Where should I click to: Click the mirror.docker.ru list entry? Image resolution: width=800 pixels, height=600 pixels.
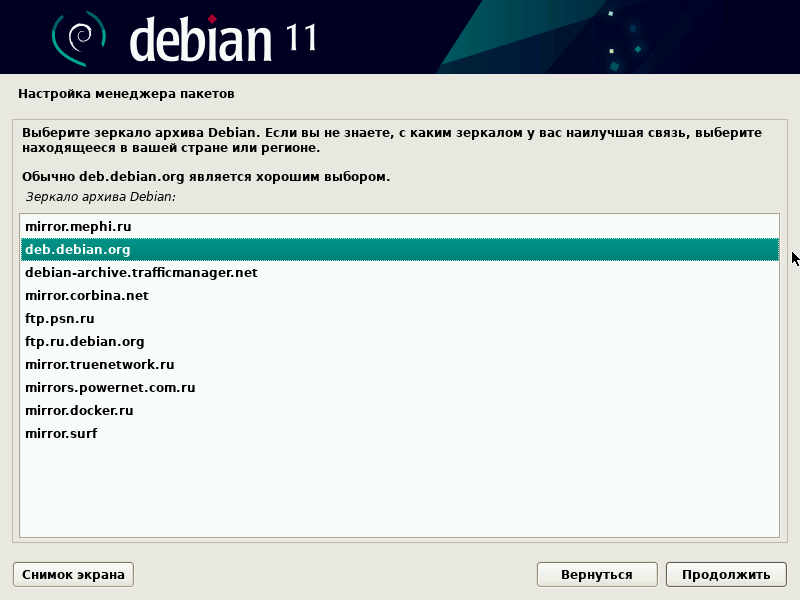click(x=80, y=410)
